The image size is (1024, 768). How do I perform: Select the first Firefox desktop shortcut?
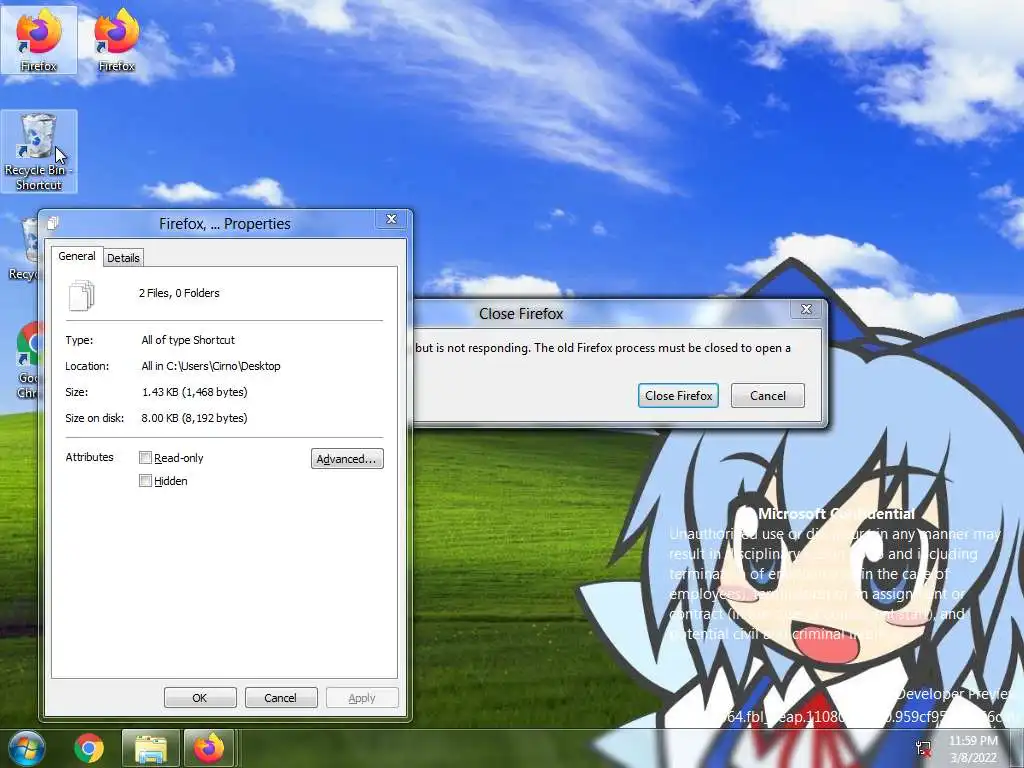(39, 40)
